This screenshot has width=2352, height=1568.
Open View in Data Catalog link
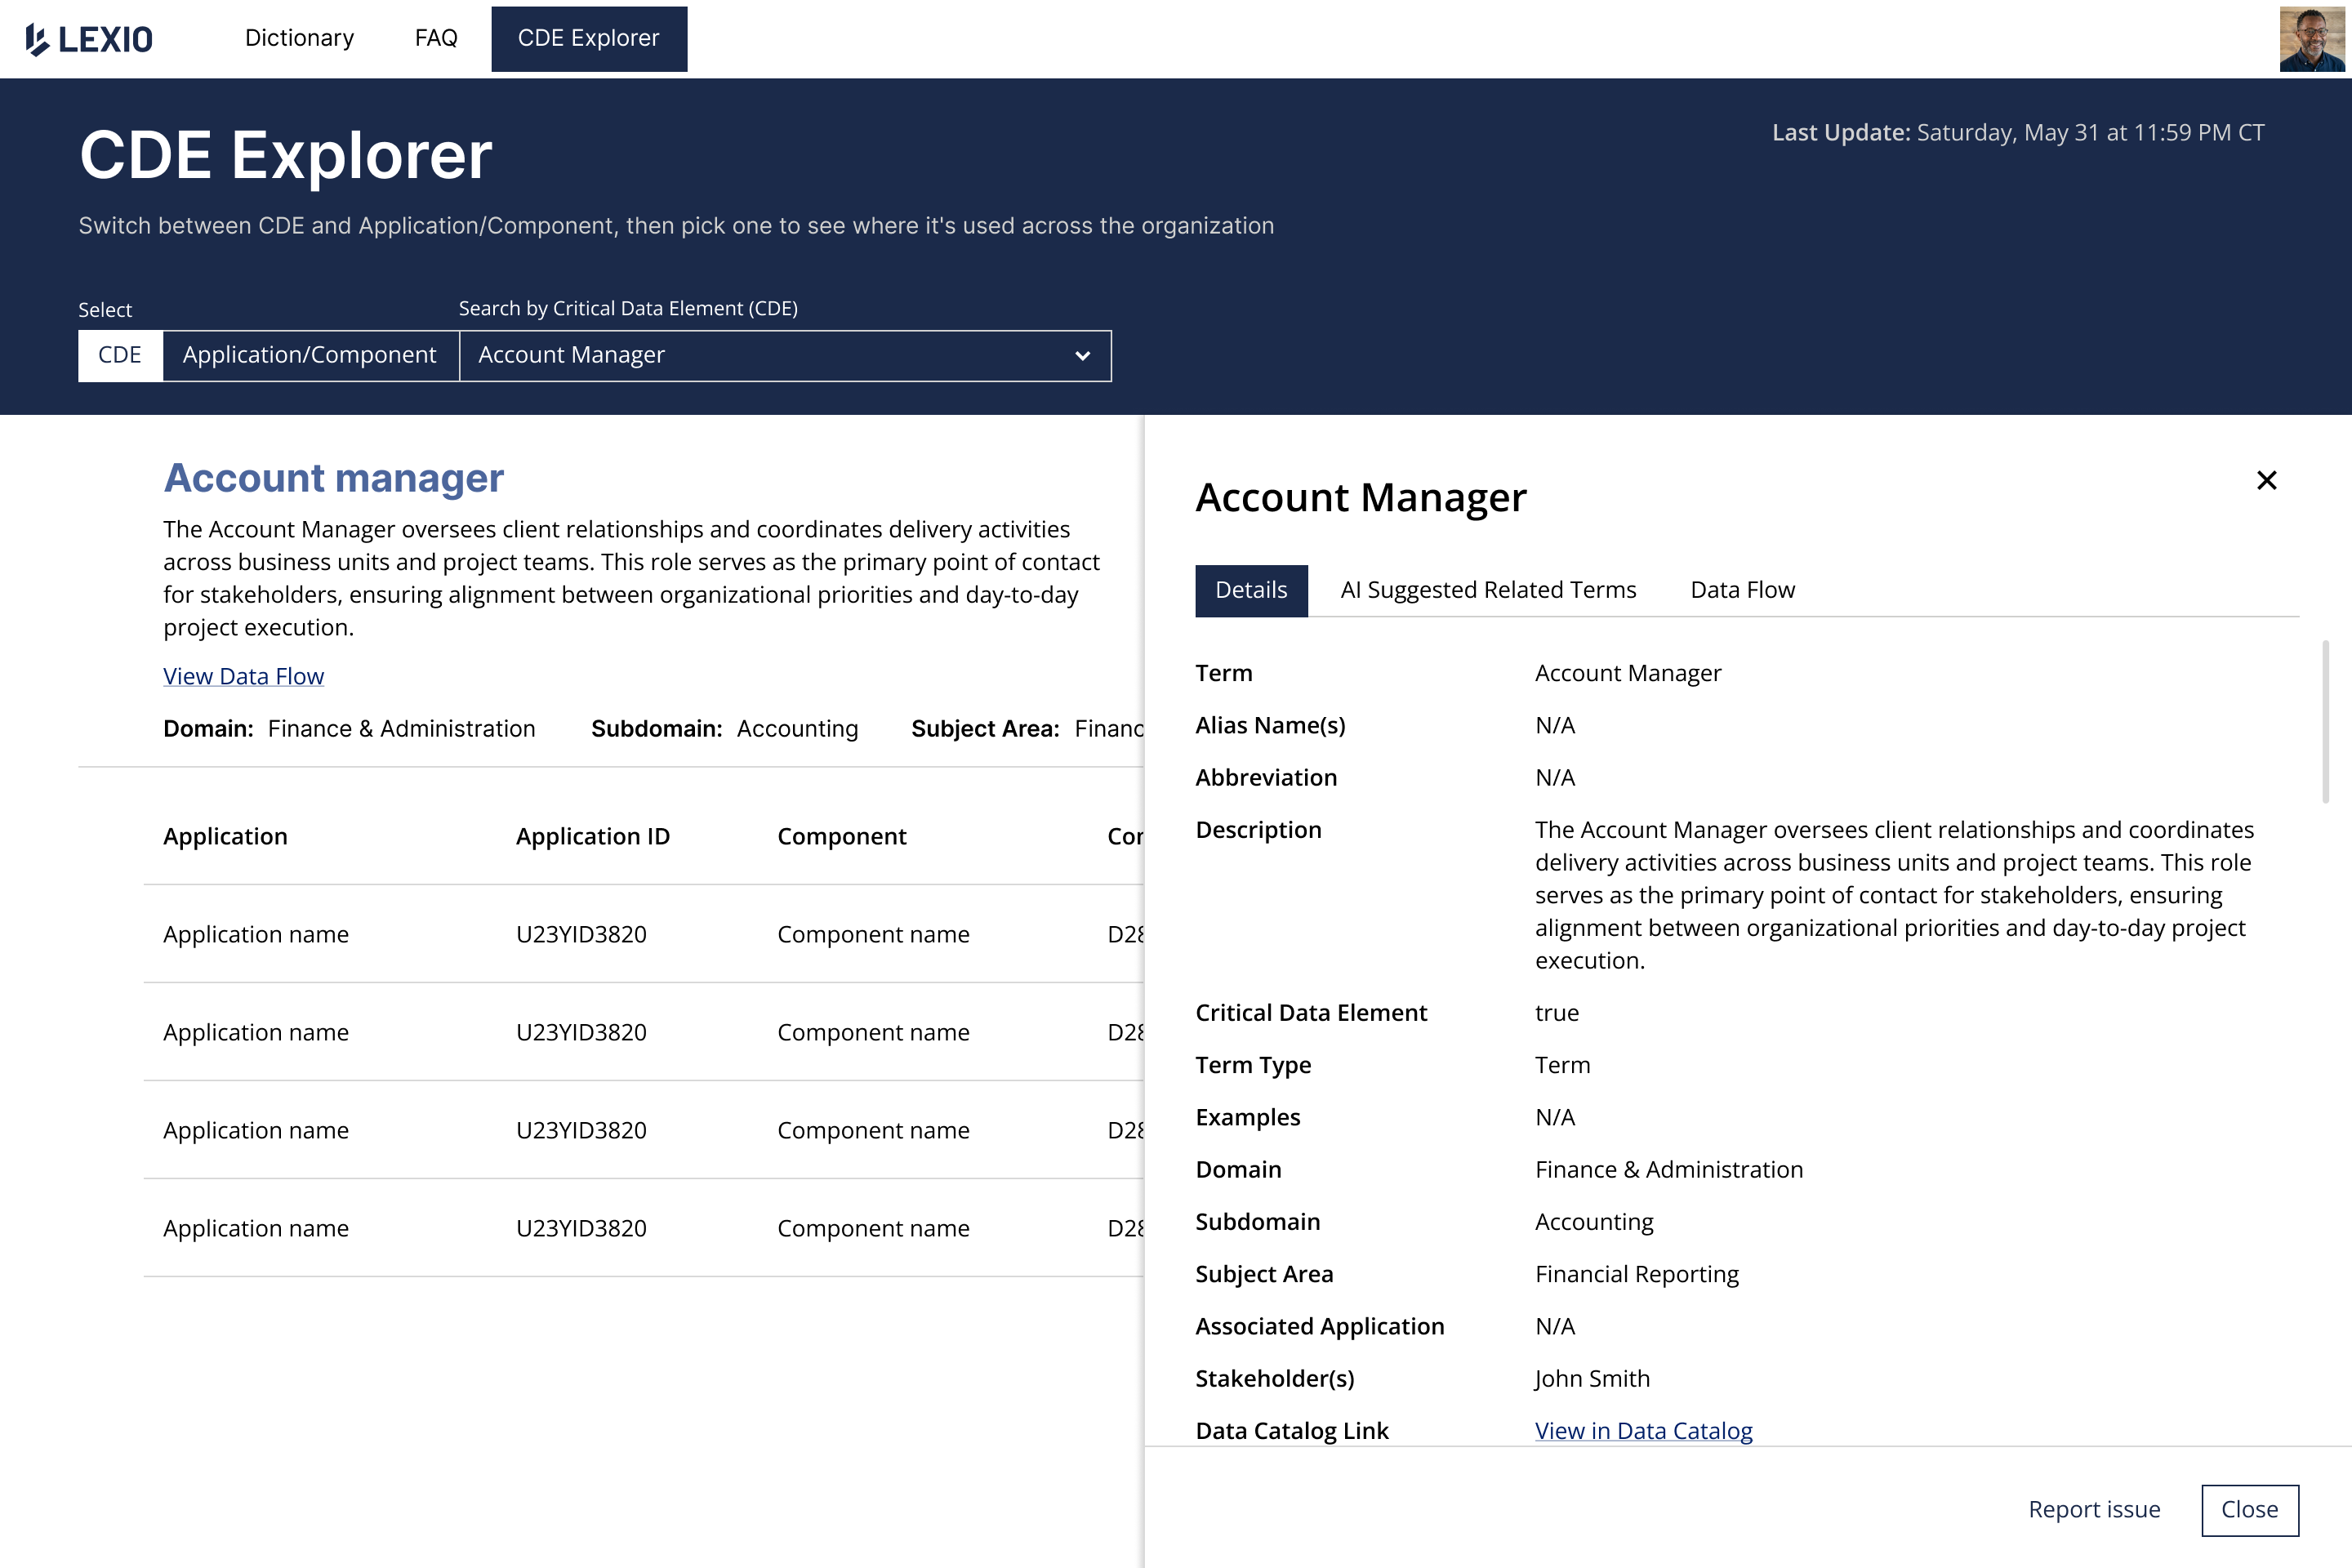(x=1643, y=1431)
